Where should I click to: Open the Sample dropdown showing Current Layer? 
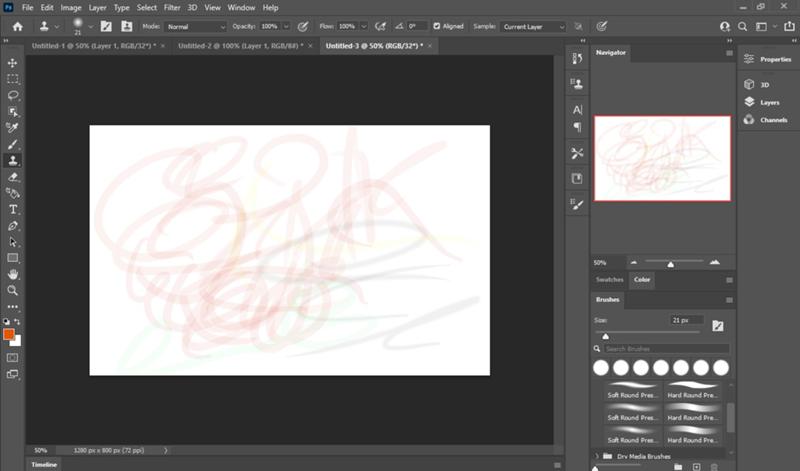(x=533, y=27)
